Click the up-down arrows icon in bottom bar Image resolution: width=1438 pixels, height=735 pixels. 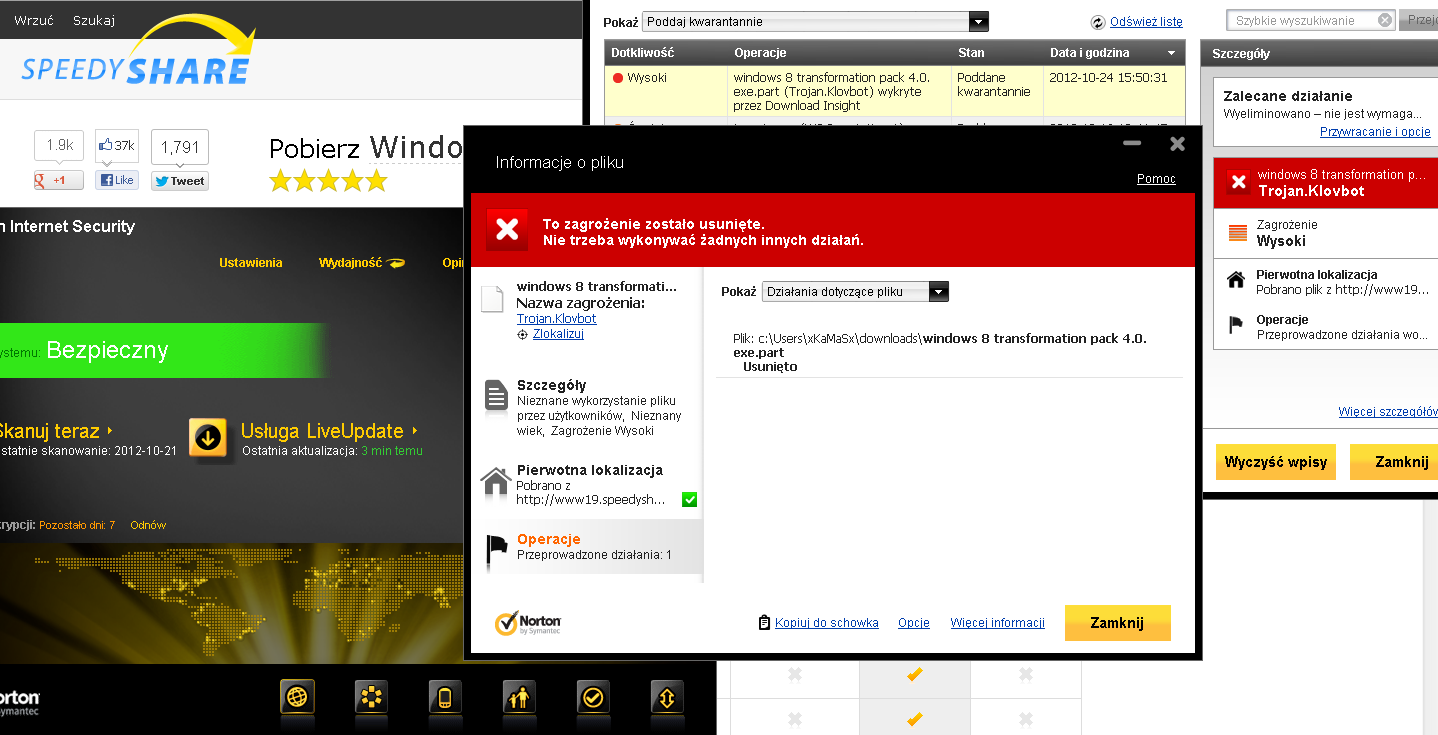(667, 697)
